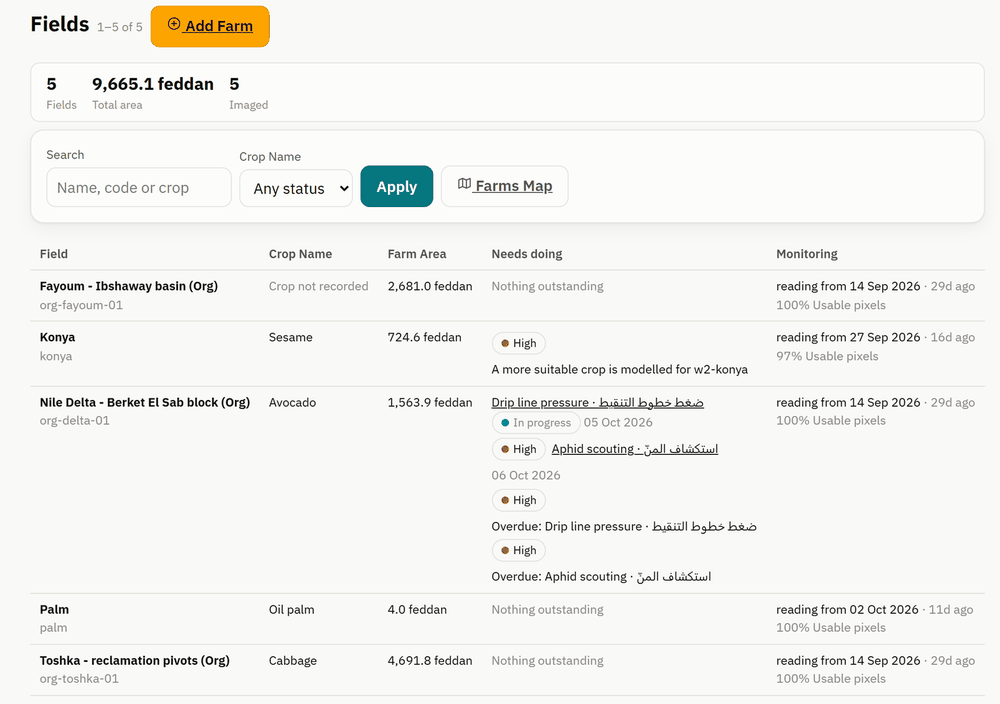Screen dimensions: 1000x704
Task: Add a new farm
Action: [210, 26]
